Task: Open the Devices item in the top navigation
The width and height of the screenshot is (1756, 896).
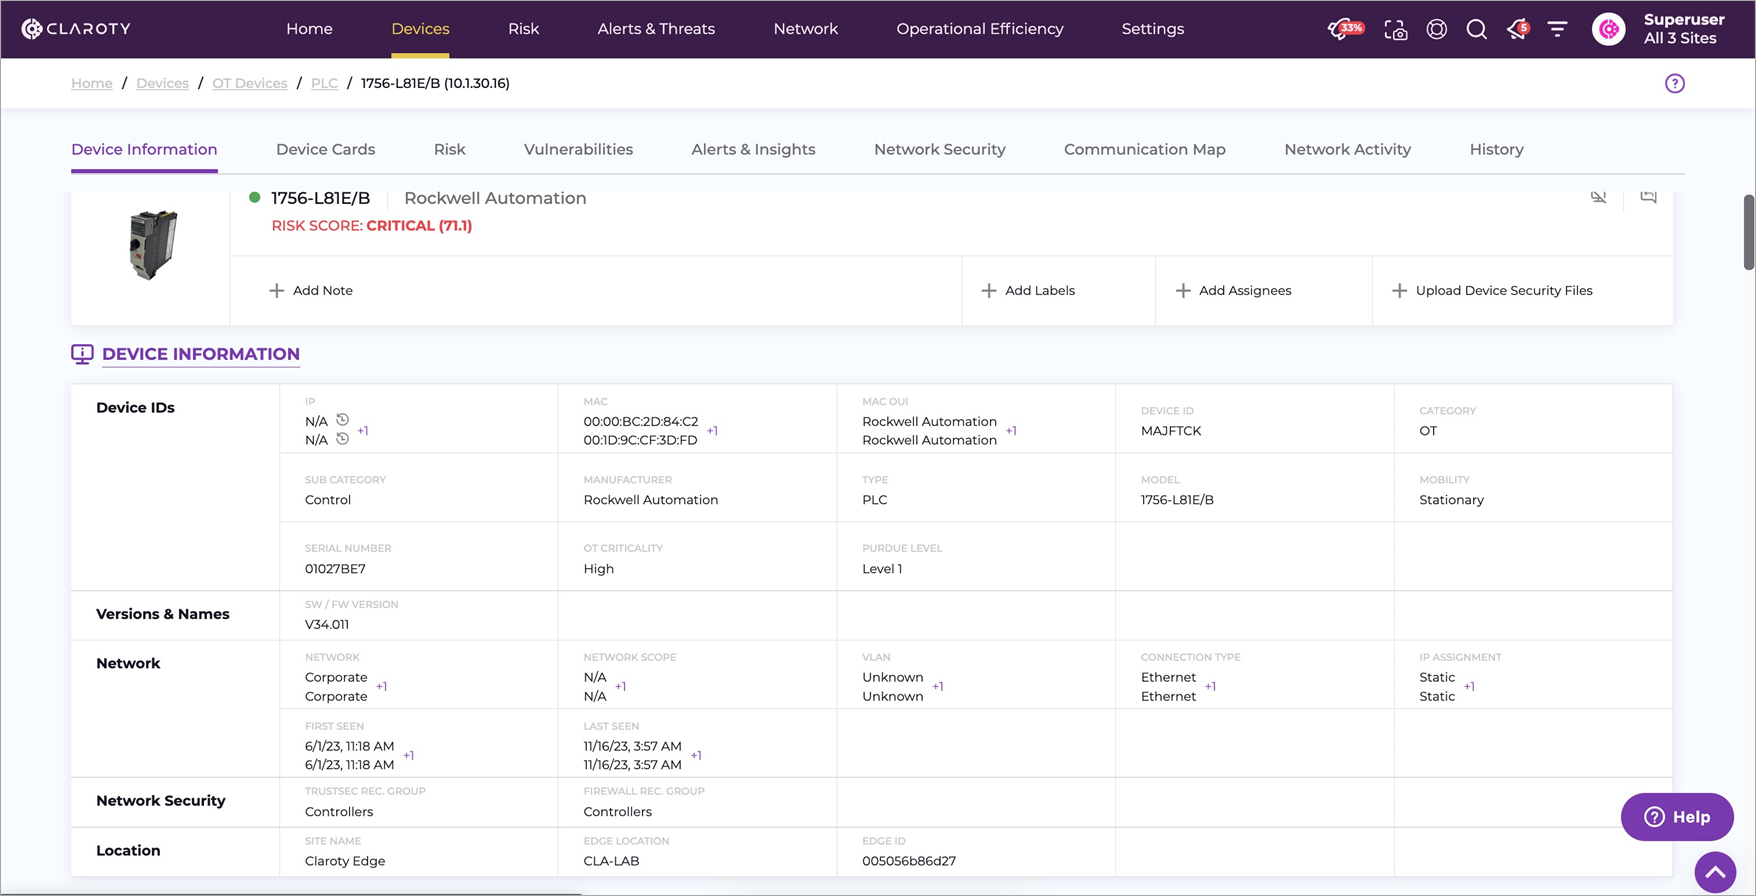Action: pyautogui.click(x=420, y=29)
